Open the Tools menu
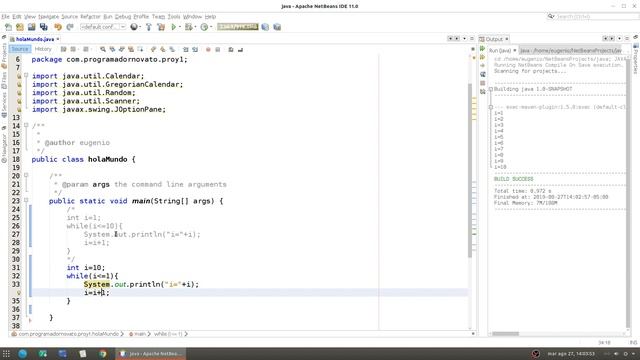 174,17
